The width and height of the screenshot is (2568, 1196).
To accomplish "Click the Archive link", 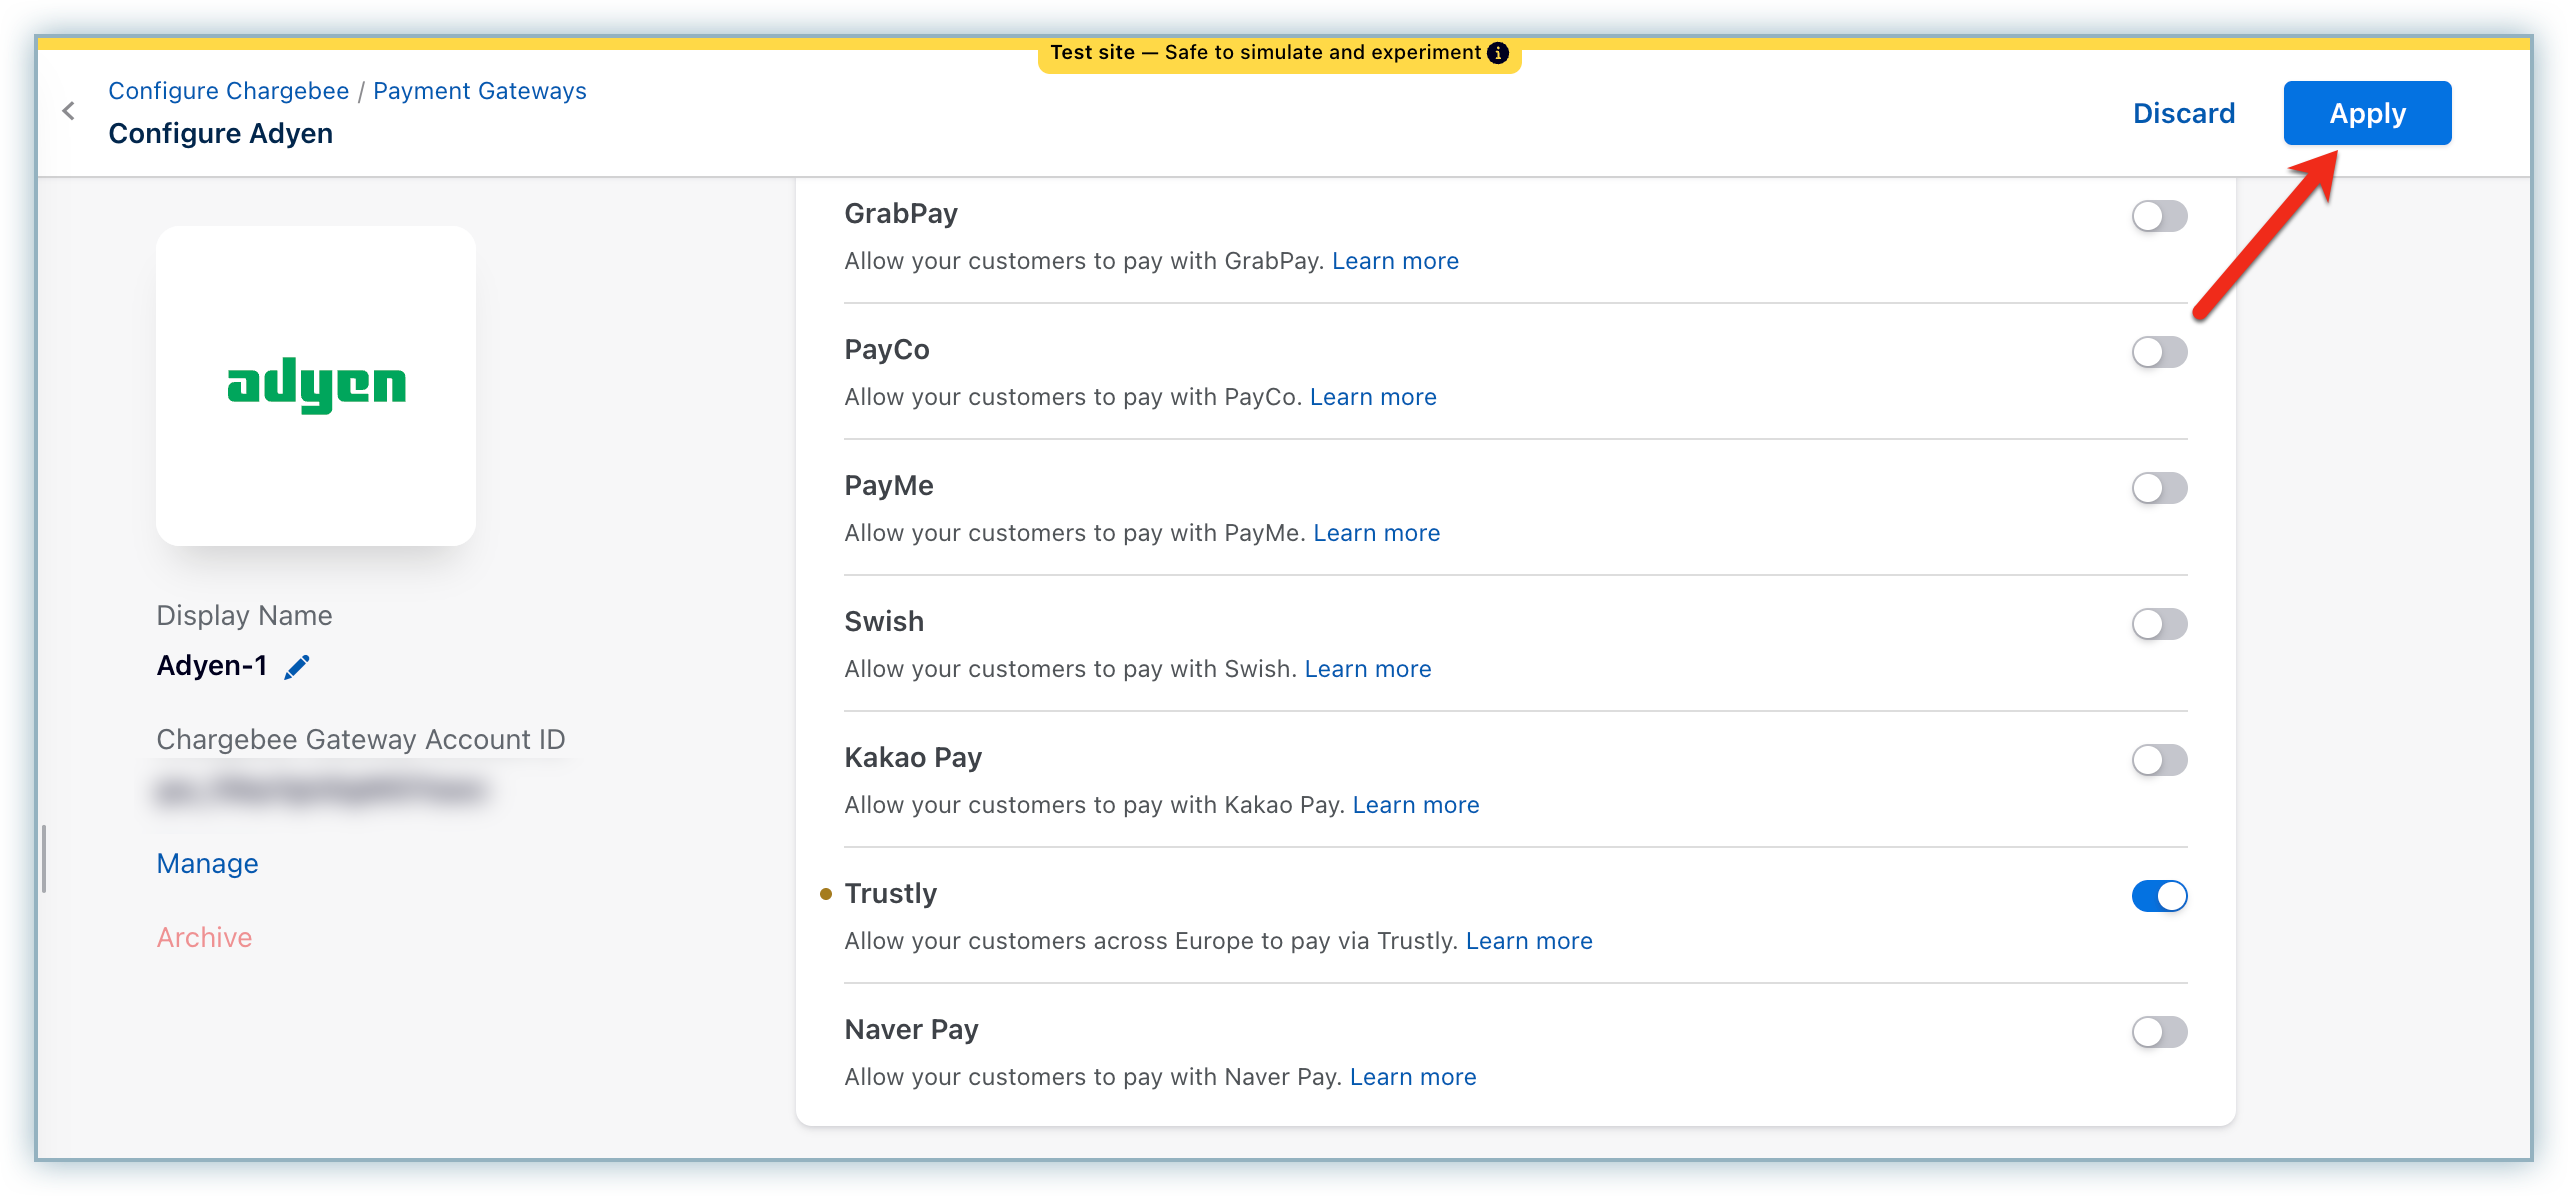I will (205, 938).
